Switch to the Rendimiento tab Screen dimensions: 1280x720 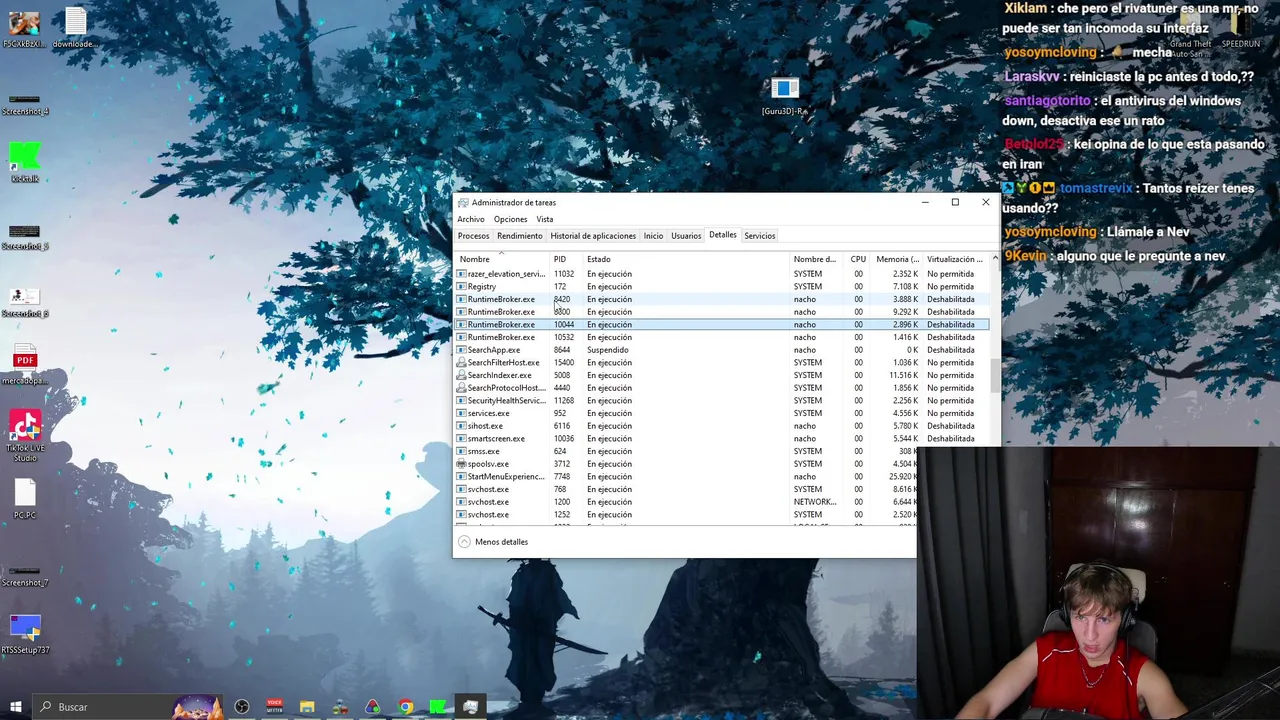tap(520, 236)
